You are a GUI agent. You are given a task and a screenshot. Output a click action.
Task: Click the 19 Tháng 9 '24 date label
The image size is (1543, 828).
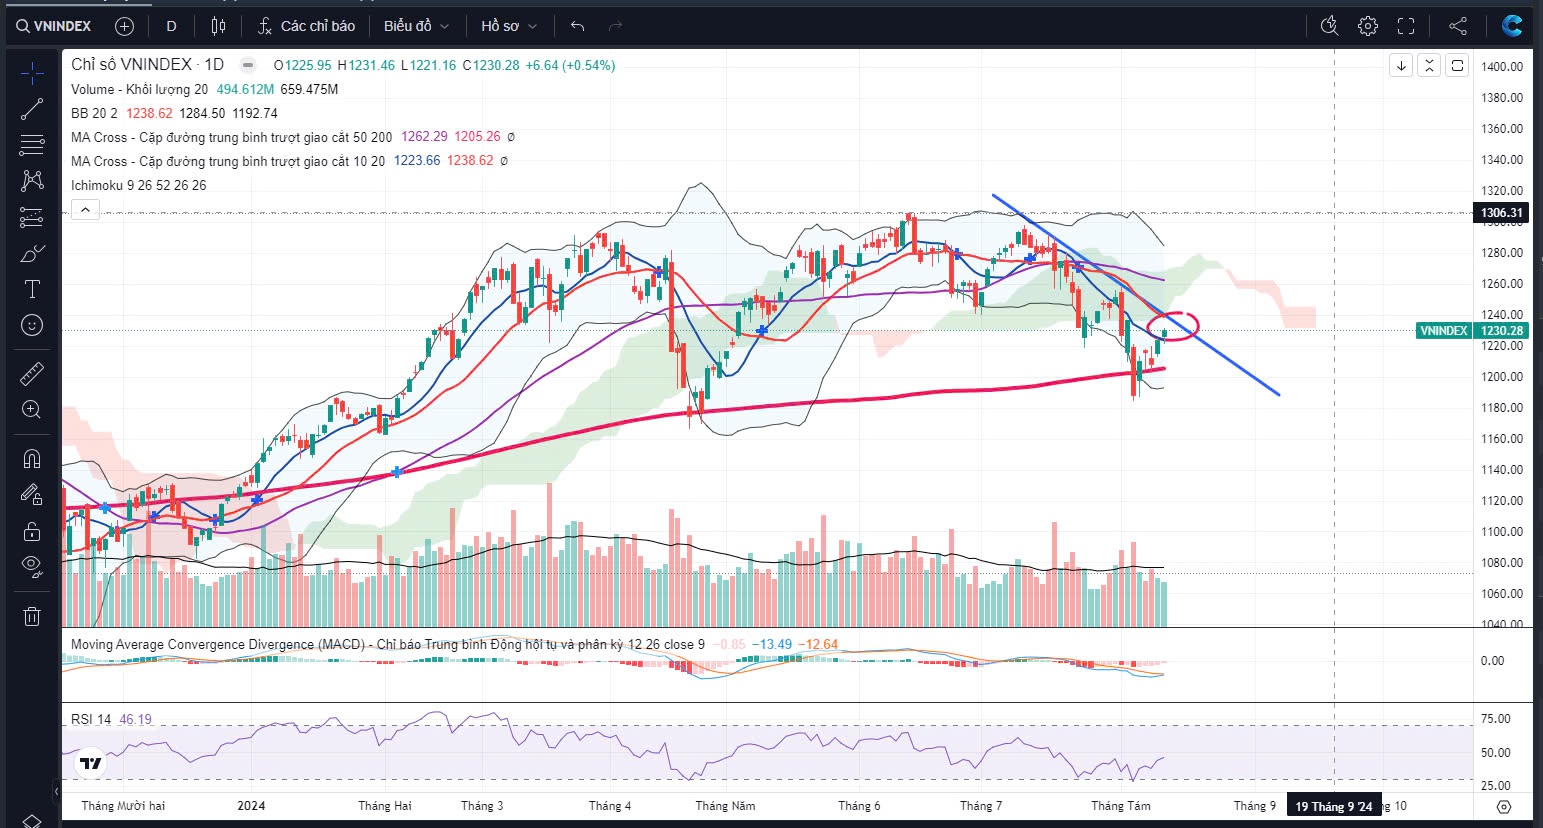pos(1333,806)
